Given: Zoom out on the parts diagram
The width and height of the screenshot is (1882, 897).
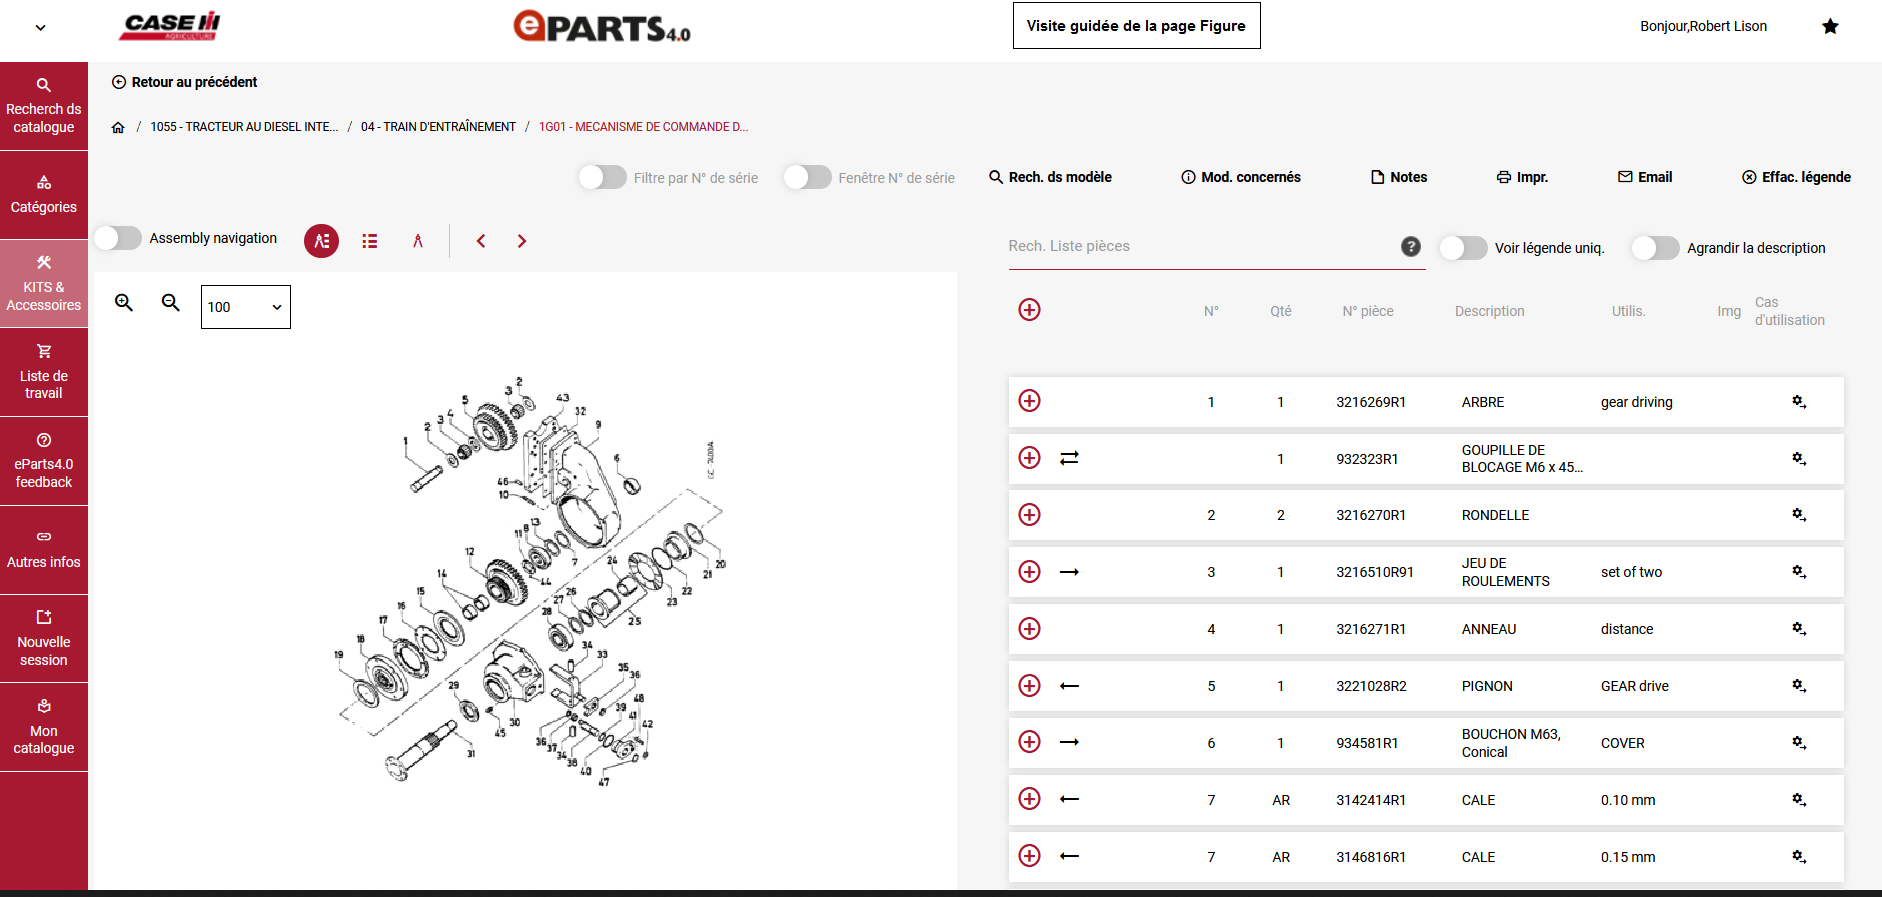Looking at the screenshot, I should click(x=171, y=302).
